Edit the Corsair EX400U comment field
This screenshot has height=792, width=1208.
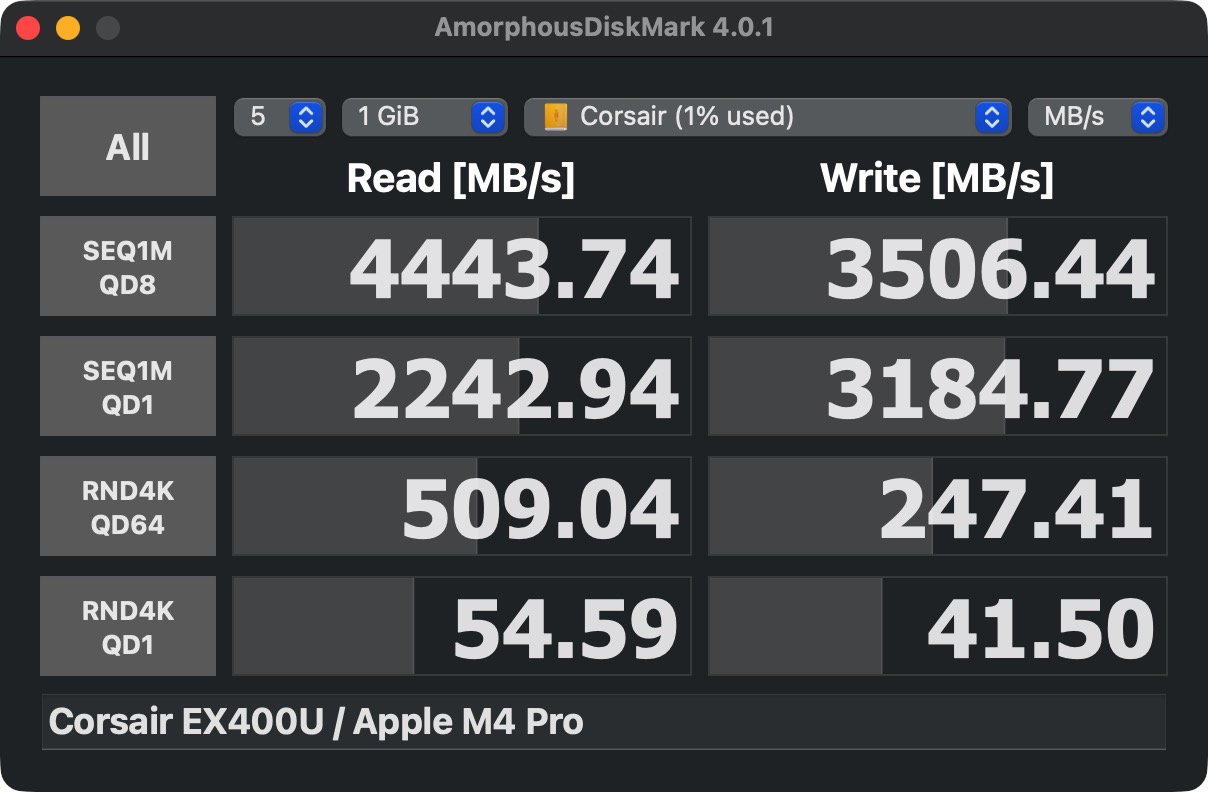(603, 722)
